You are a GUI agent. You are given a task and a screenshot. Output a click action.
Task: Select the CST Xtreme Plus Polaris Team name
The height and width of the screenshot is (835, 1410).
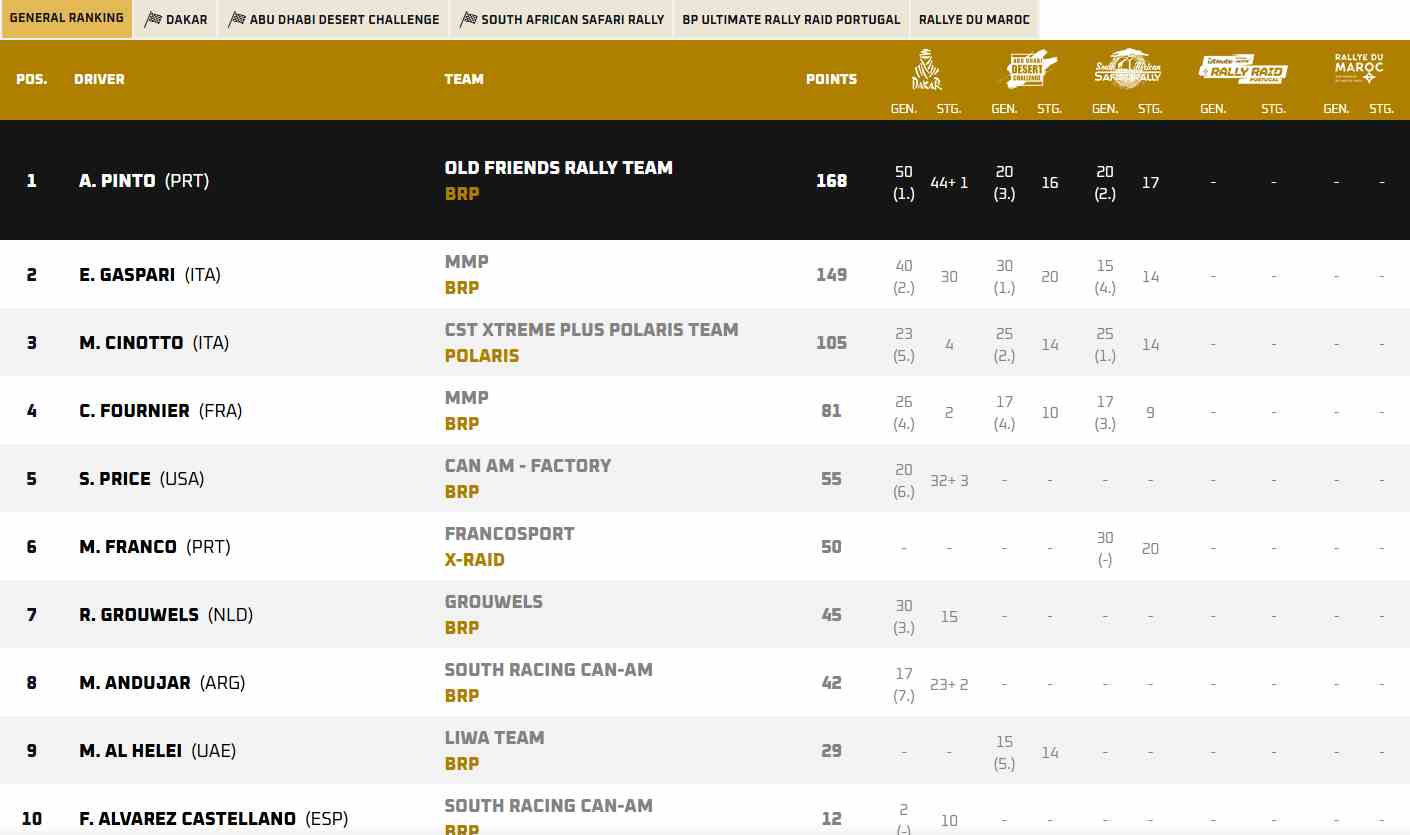pos(591,330)
